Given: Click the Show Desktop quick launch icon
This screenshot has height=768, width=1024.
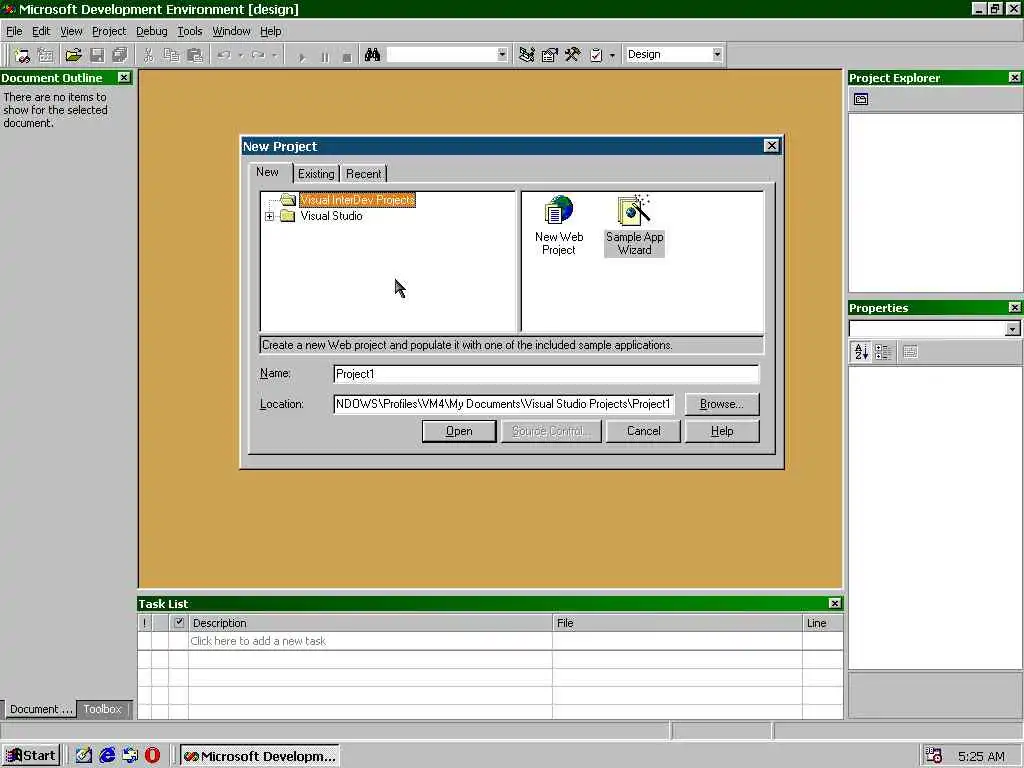Looking at the screenshot, I should tap(84, 756).
